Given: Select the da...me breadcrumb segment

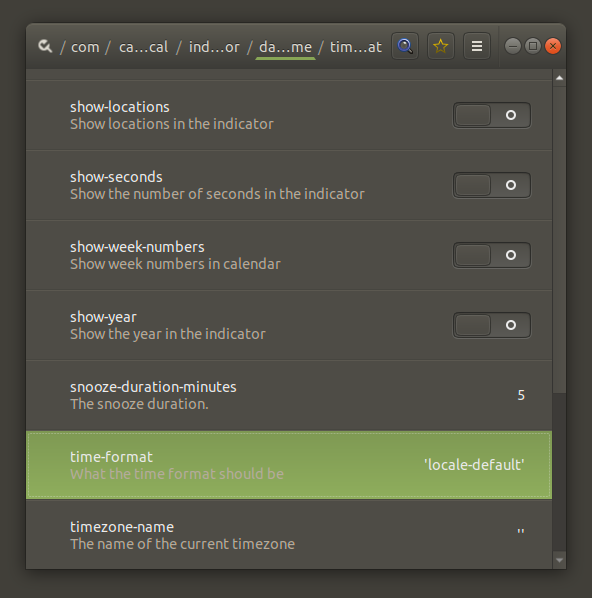Looking at the screenshot, I should [x=285, y=47].
